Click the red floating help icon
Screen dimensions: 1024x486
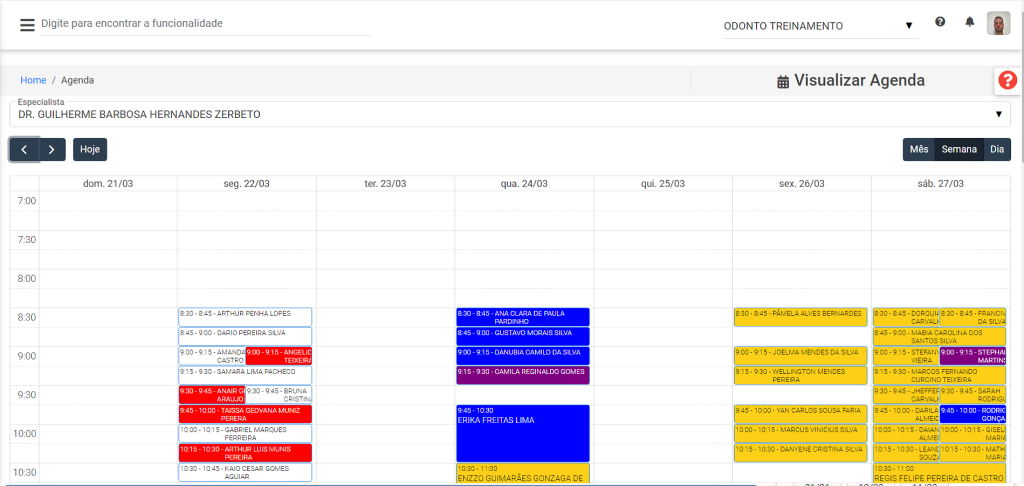click(x=1008, y=81)
